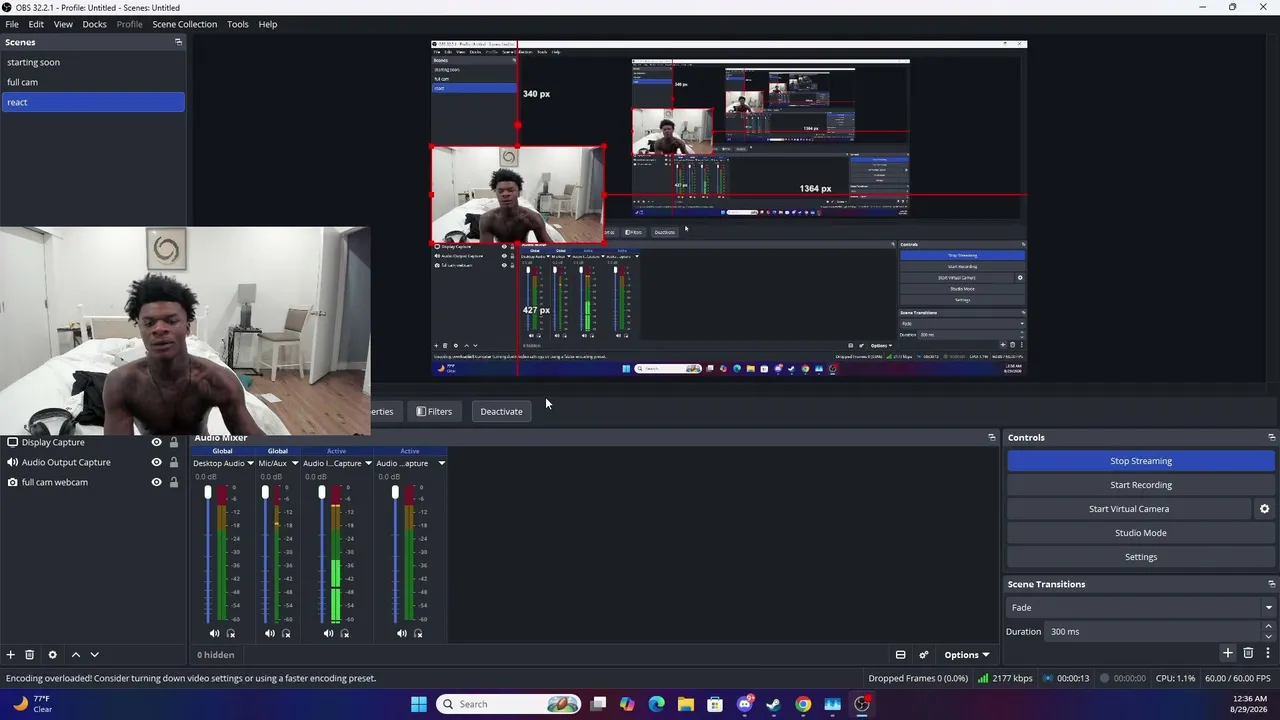Open Audio Input Capture channel dropdown
The image size is (1280, 720).
click(368, 463)
